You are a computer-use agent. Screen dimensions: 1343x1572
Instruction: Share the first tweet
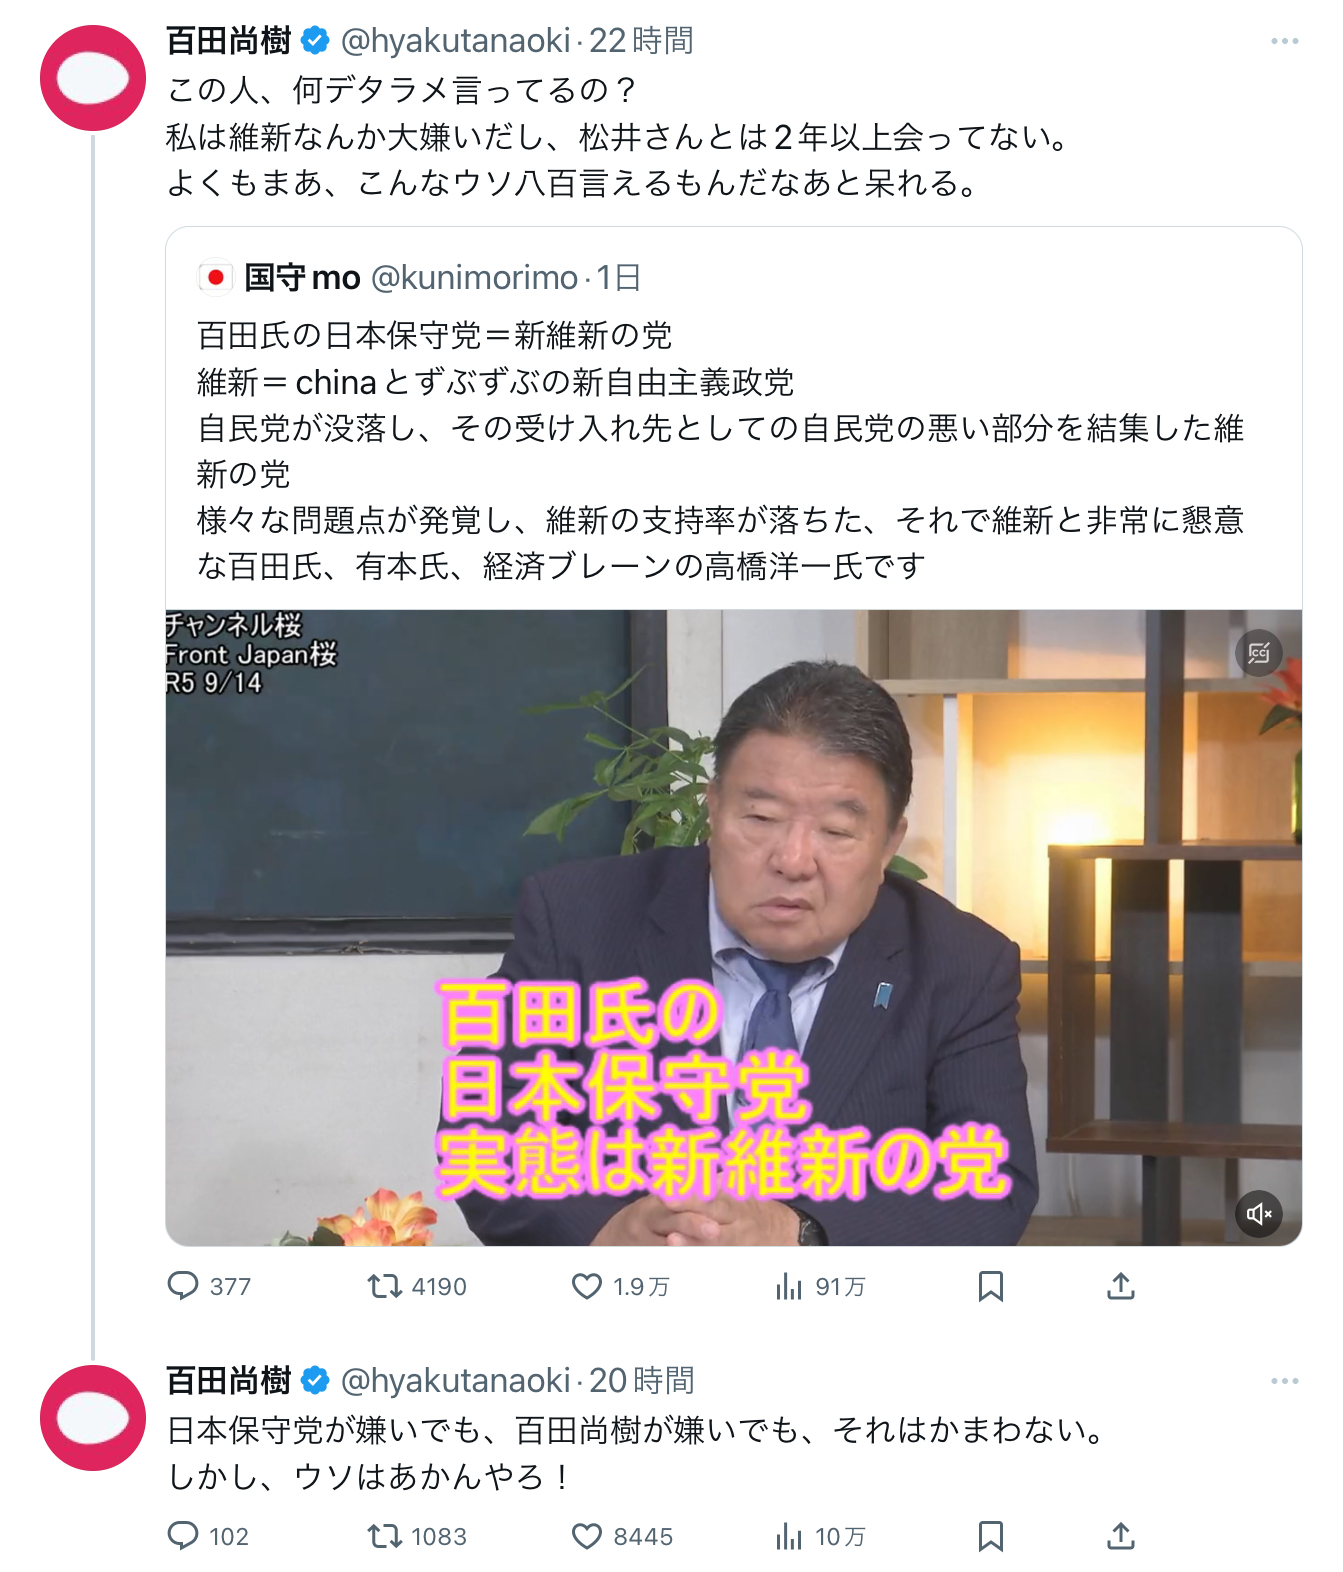coord(1121,1286)
